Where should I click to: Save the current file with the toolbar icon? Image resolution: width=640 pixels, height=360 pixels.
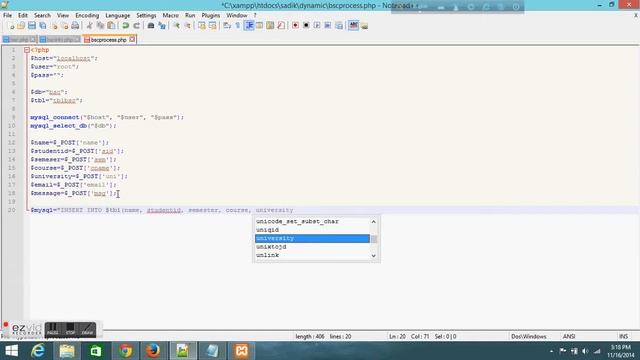(31, 26)
